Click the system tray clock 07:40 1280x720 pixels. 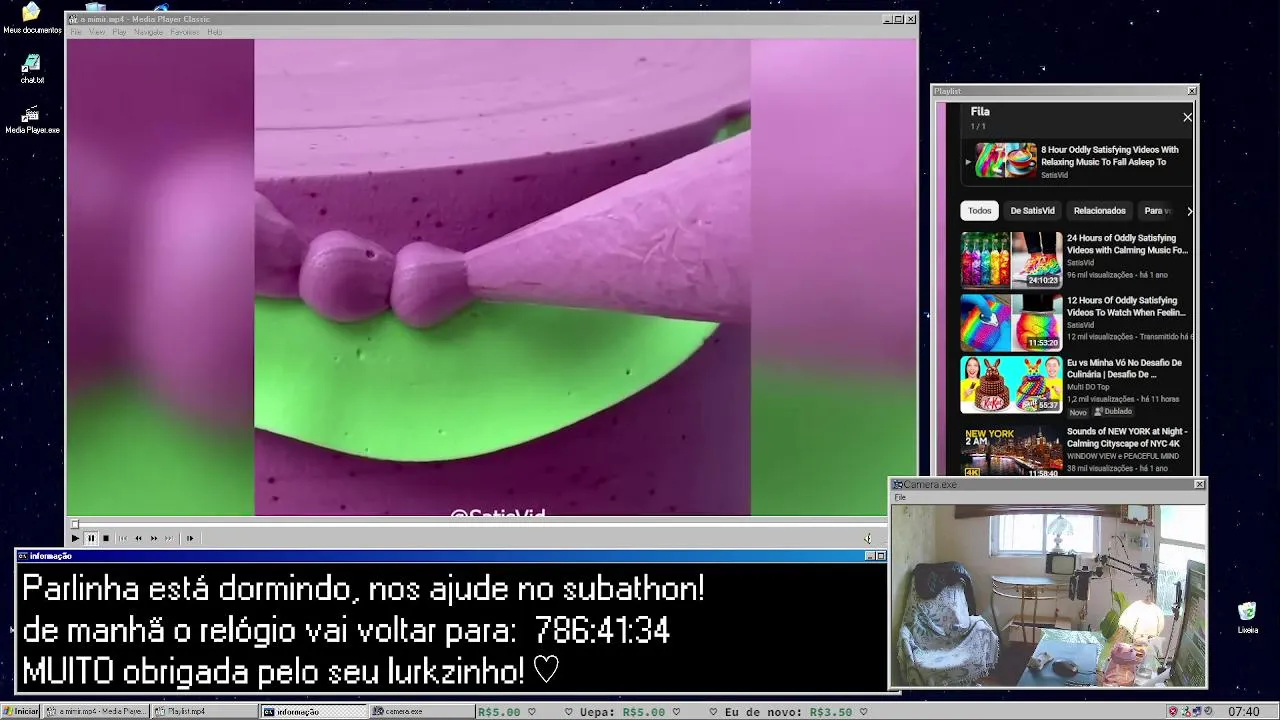1243,712
